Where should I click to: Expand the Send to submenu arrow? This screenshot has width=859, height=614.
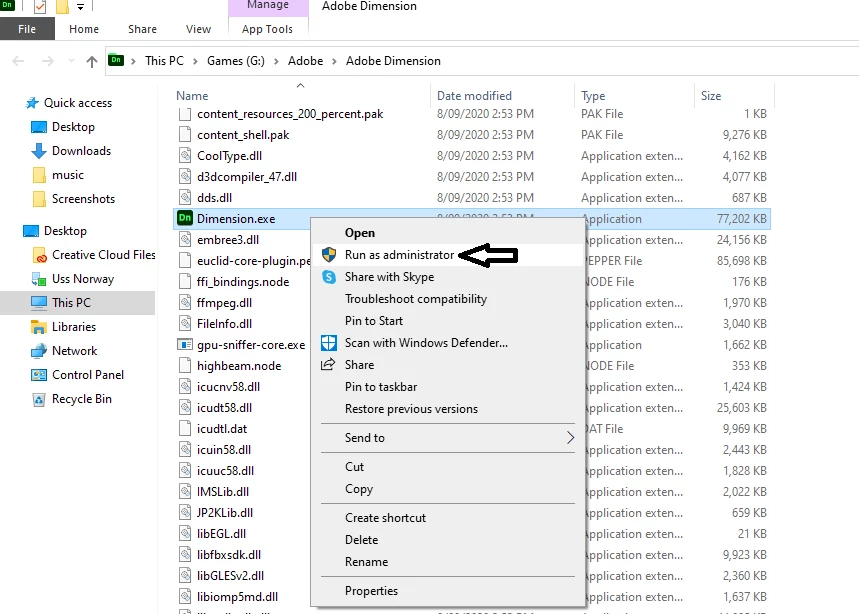click(x=570, y=437)
